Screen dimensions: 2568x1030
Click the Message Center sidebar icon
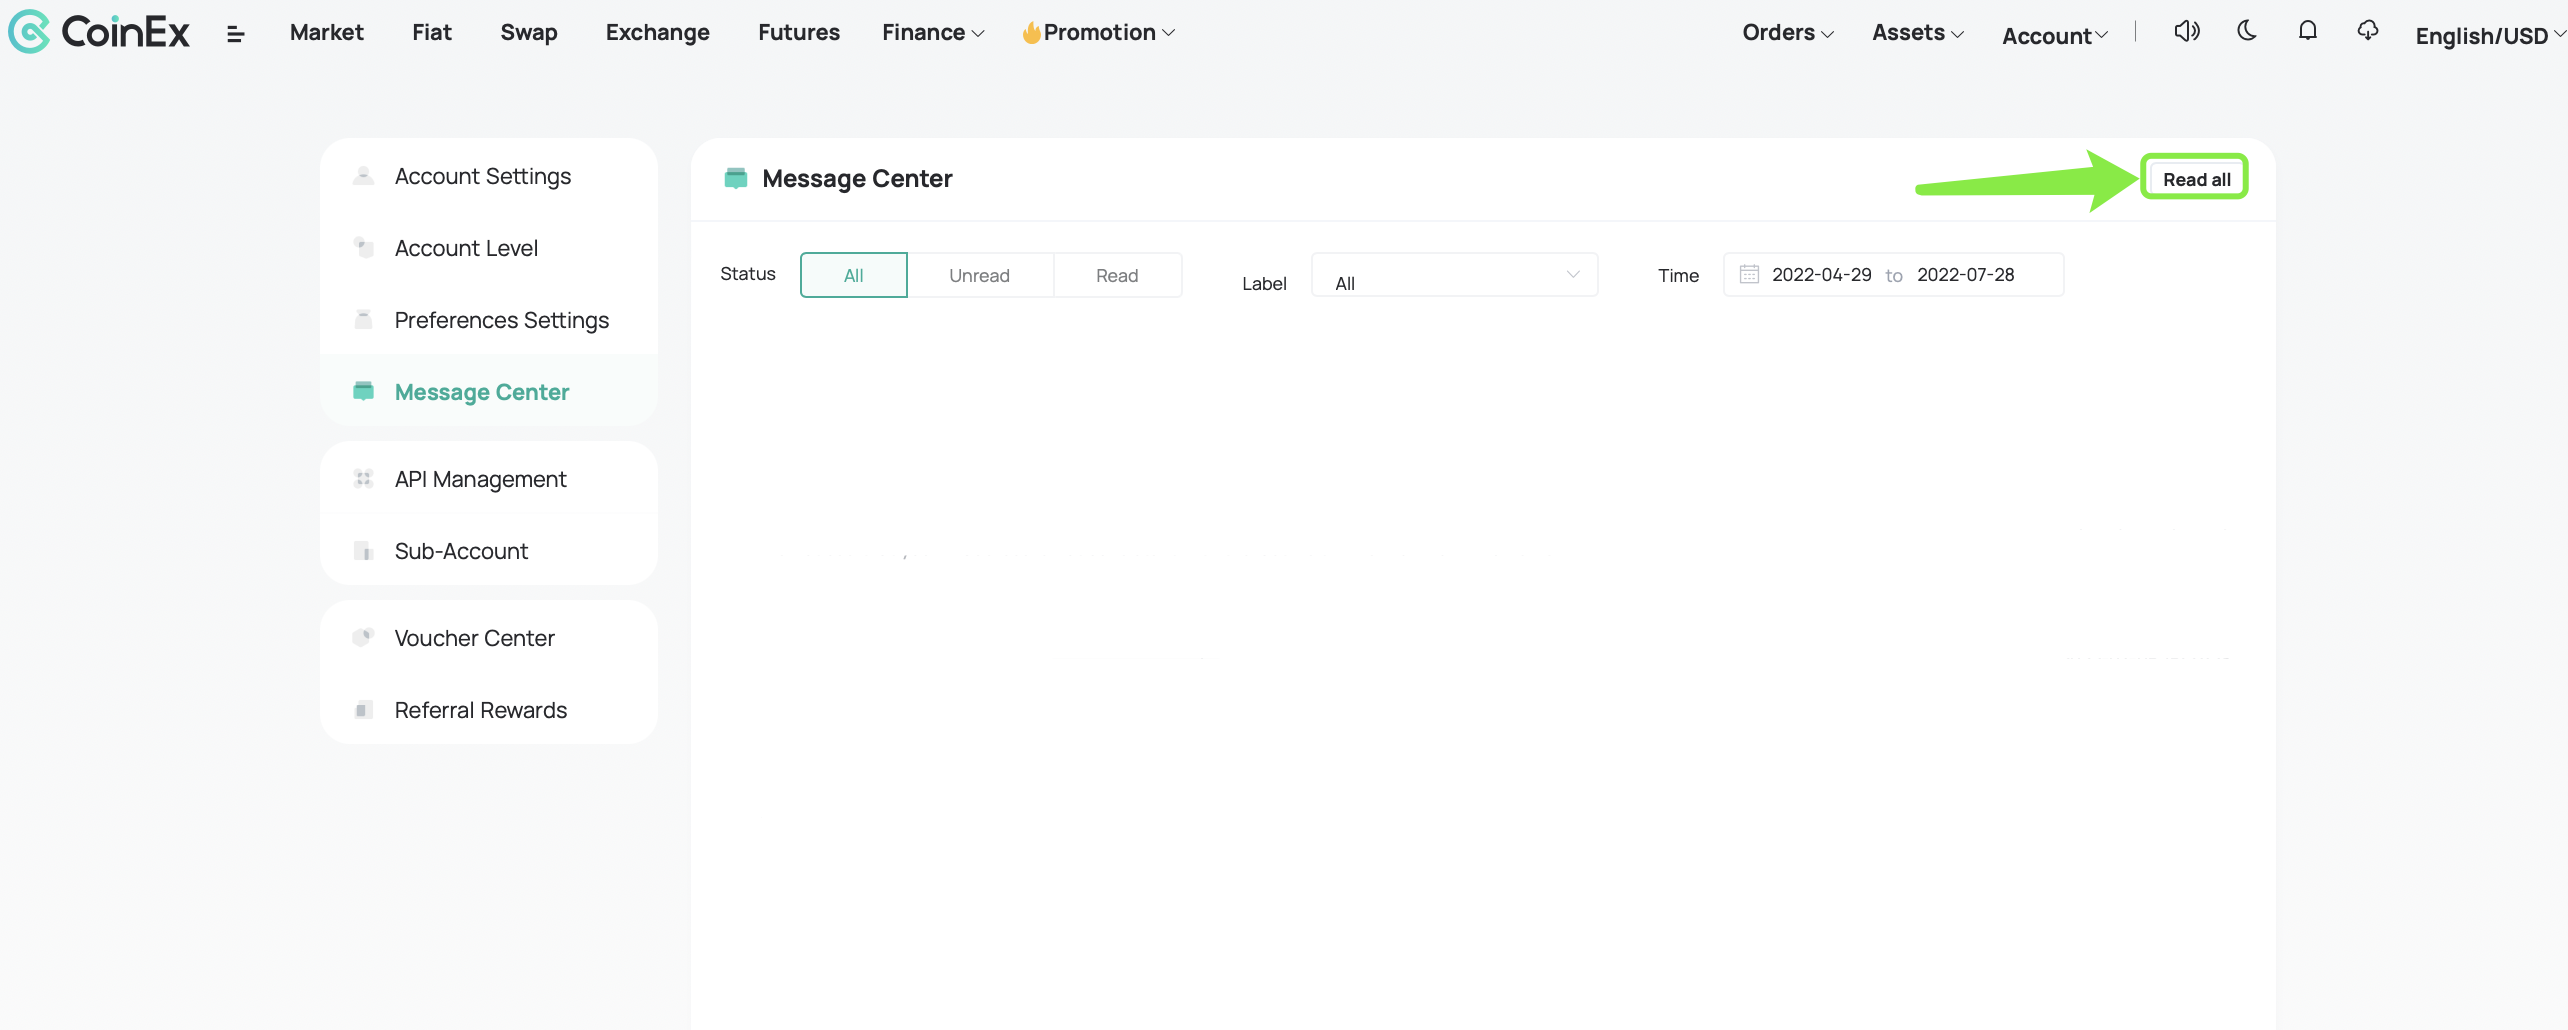[x=364, y=391]
